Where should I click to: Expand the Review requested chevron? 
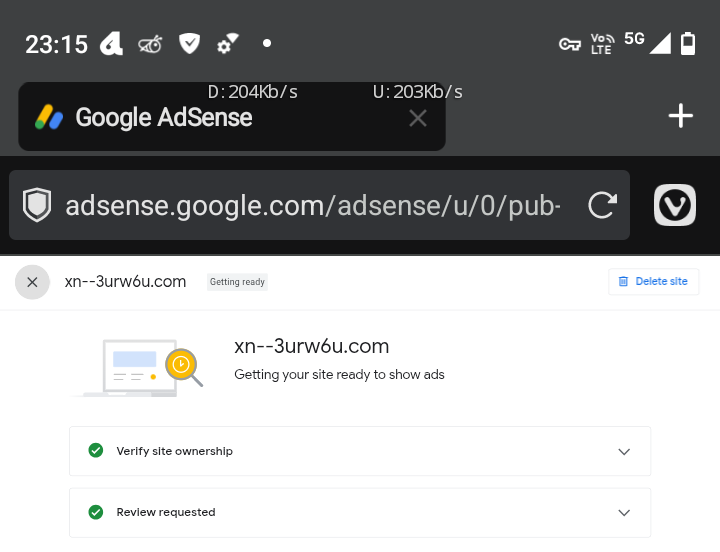tap(624, 513)
